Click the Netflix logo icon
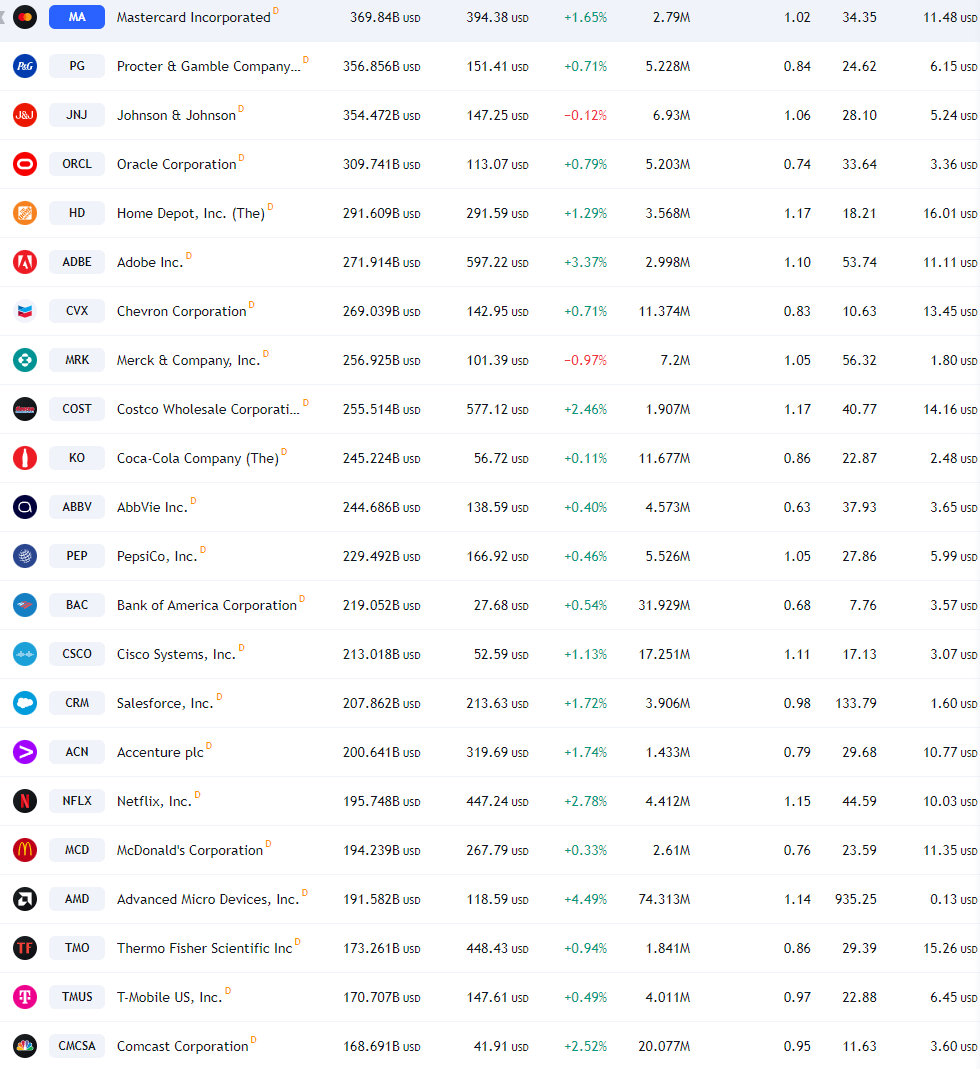This screenshot has width=980, height=1069. point(25,801)
